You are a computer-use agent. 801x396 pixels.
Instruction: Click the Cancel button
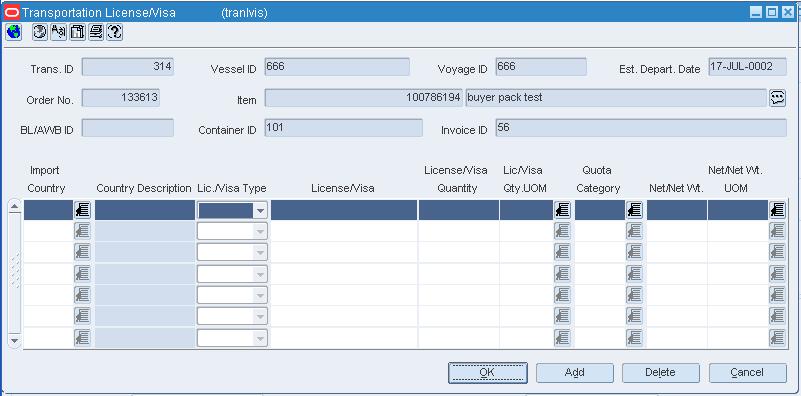coord(747,372)
